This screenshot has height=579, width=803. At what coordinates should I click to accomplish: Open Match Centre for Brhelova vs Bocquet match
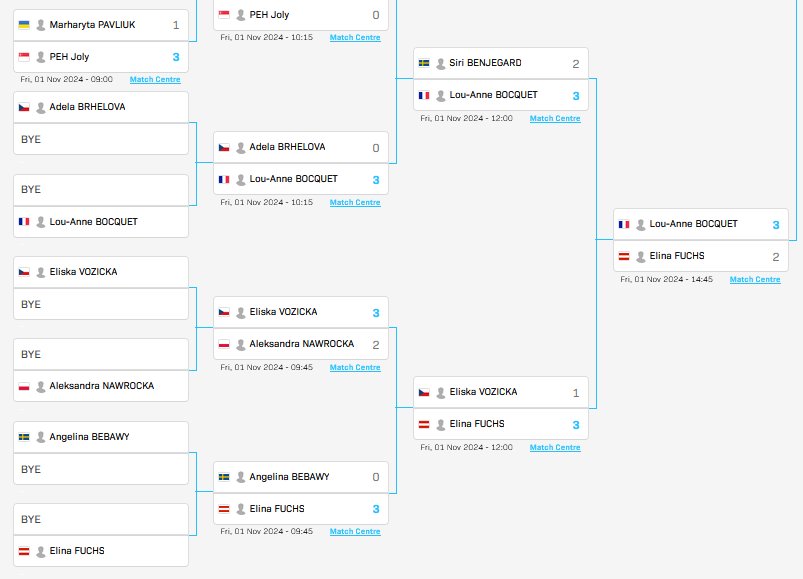pyautogui.click(x=355, y=202)
